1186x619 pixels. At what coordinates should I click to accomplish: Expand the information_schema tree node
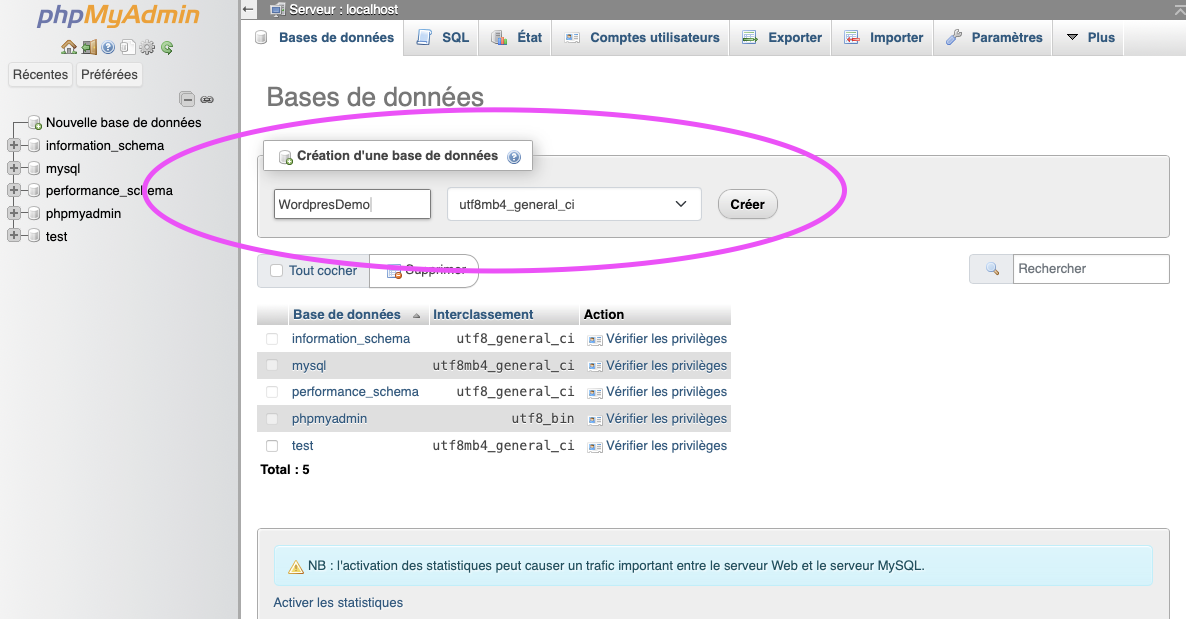pyautogui.click(x=14, y=146)
